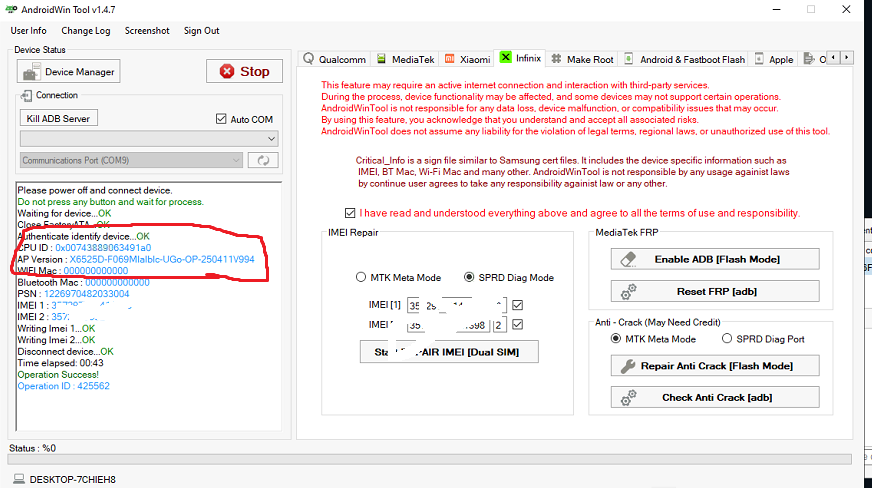Click 'Writing Imei 1...OK' log line
The height and width of the screenshot is (488, 872).
[56, 328]
